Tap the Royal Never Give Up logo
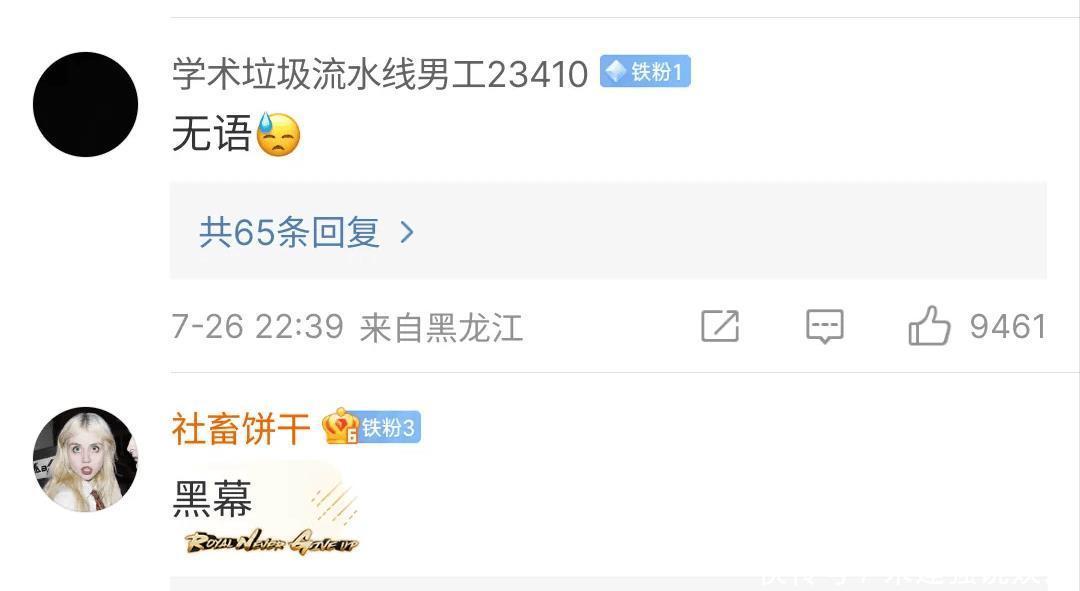 272,542
